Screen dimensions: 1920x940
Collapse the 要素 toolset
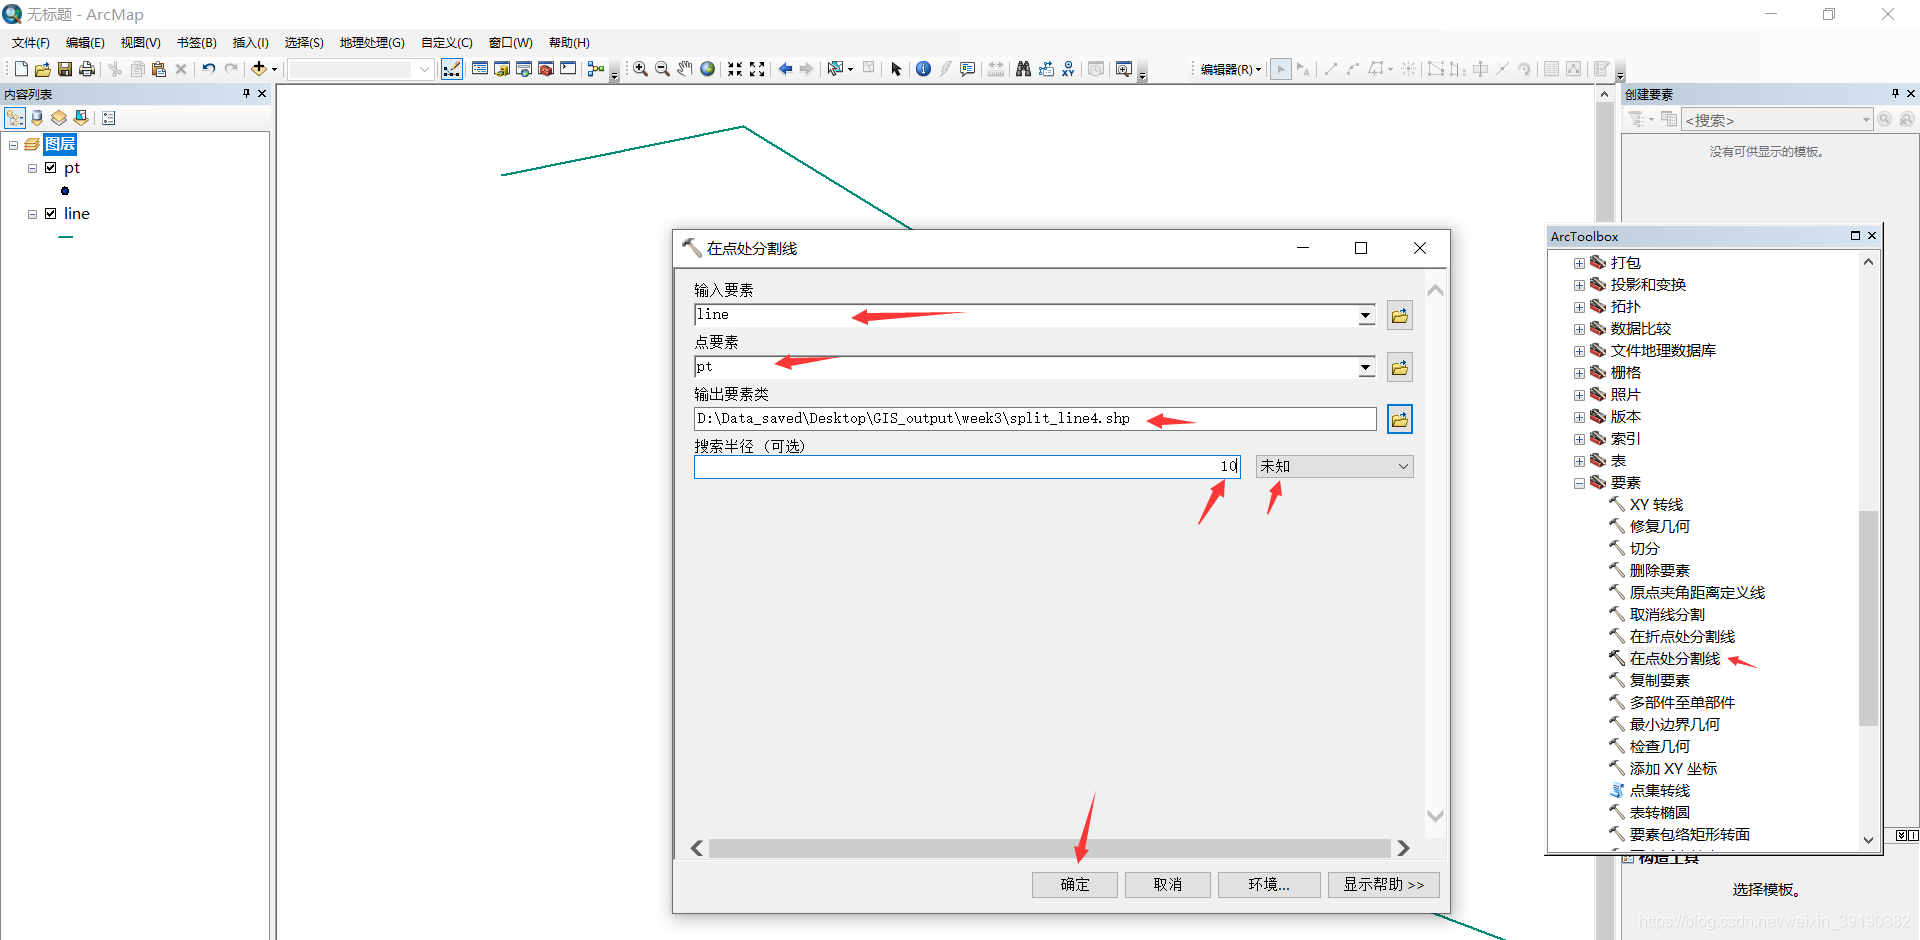pos(1579,483)
